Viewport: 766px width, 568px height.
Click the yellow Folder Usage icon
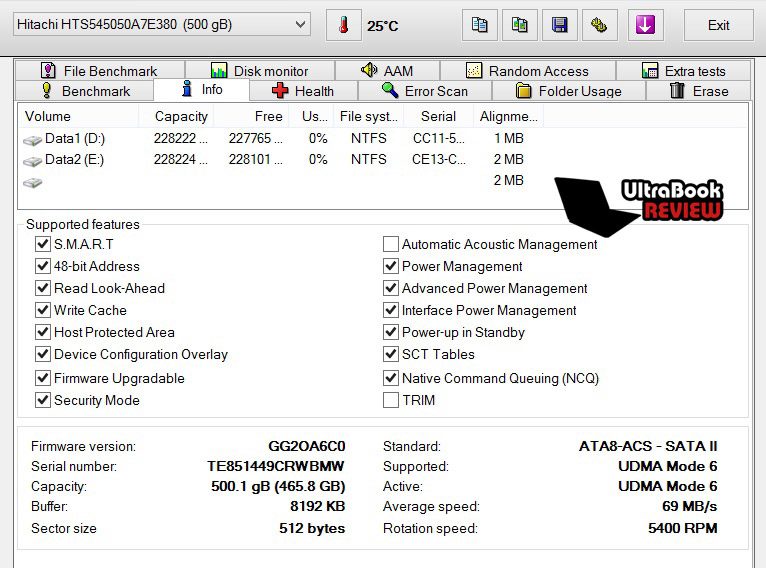pyautogui.click(x=524, y=91)
